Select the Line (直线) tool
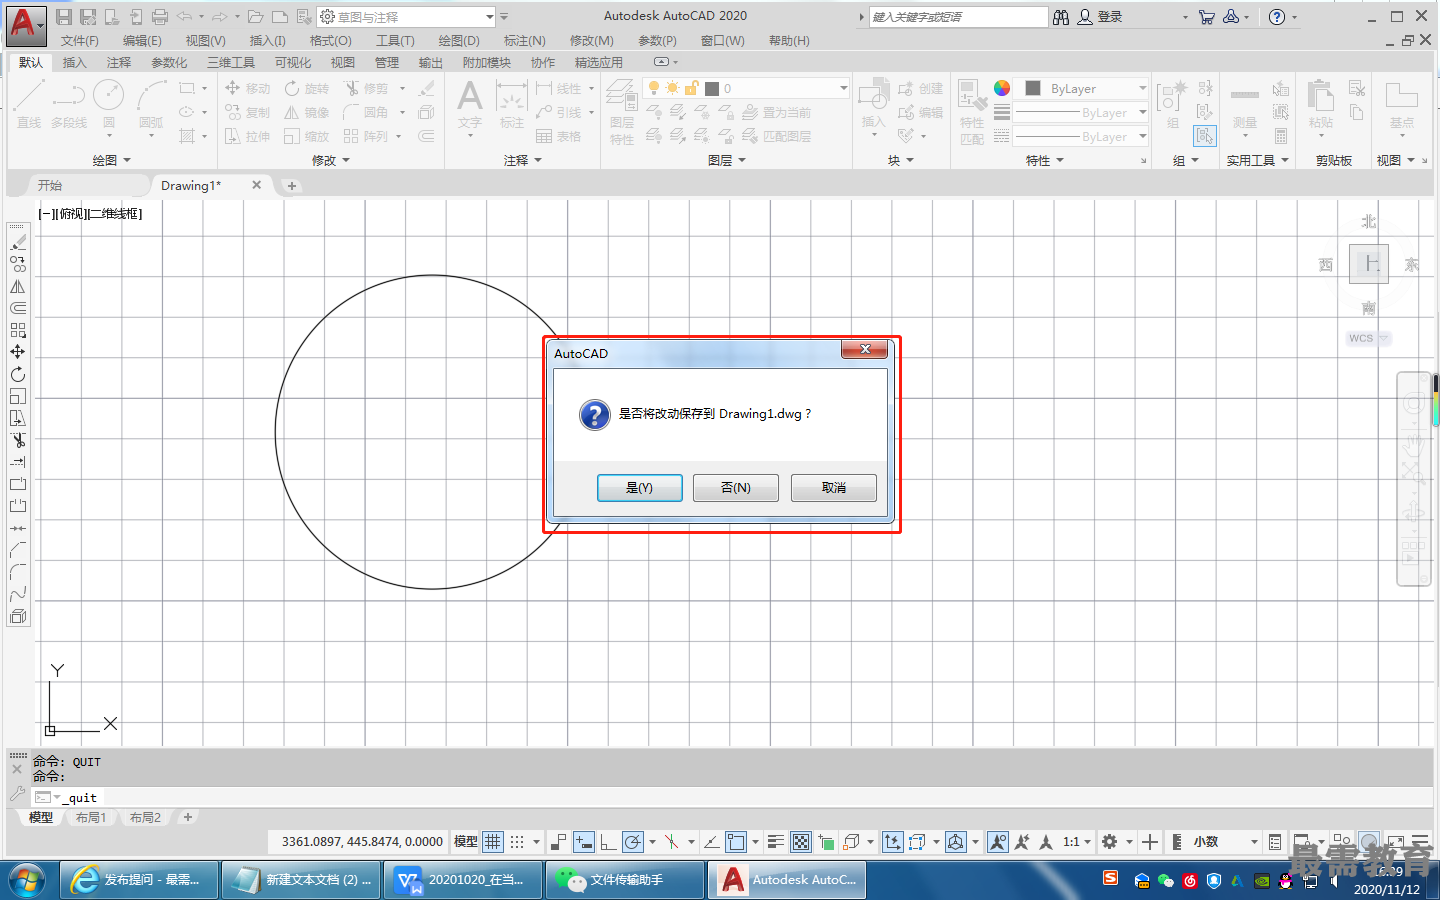This screenshot has width=1440, height=900. pyautogui.click(x=29, y=106)
